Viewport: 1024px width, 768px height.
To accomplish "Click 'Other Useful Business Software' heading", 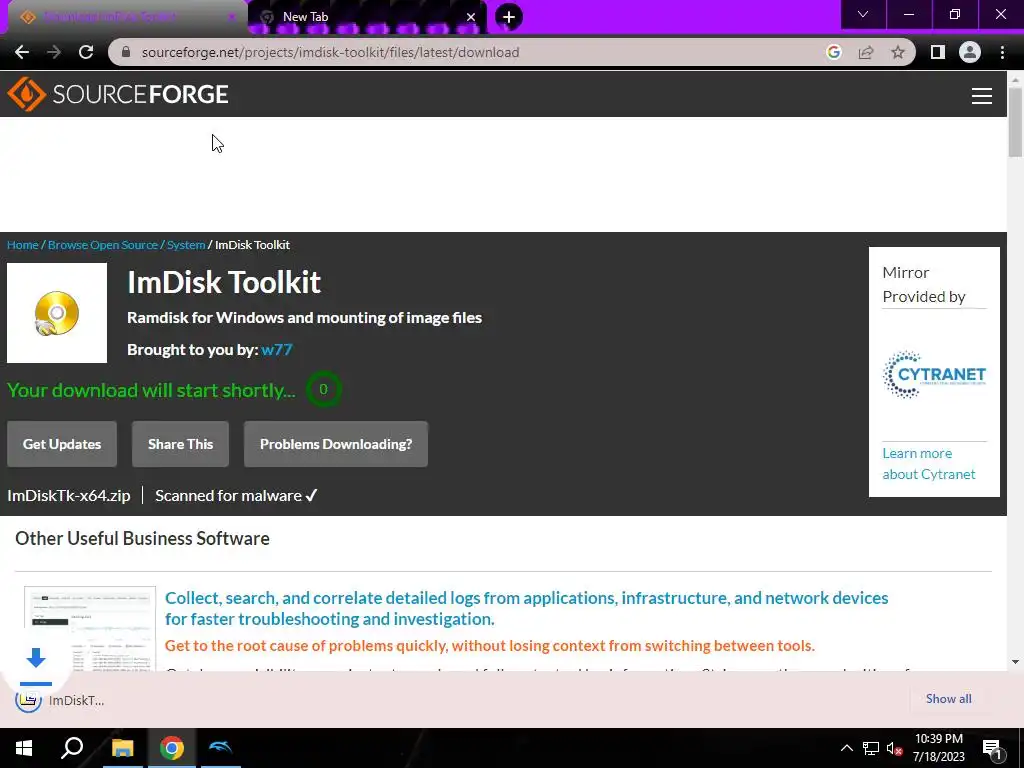I will tap(142, 538).
